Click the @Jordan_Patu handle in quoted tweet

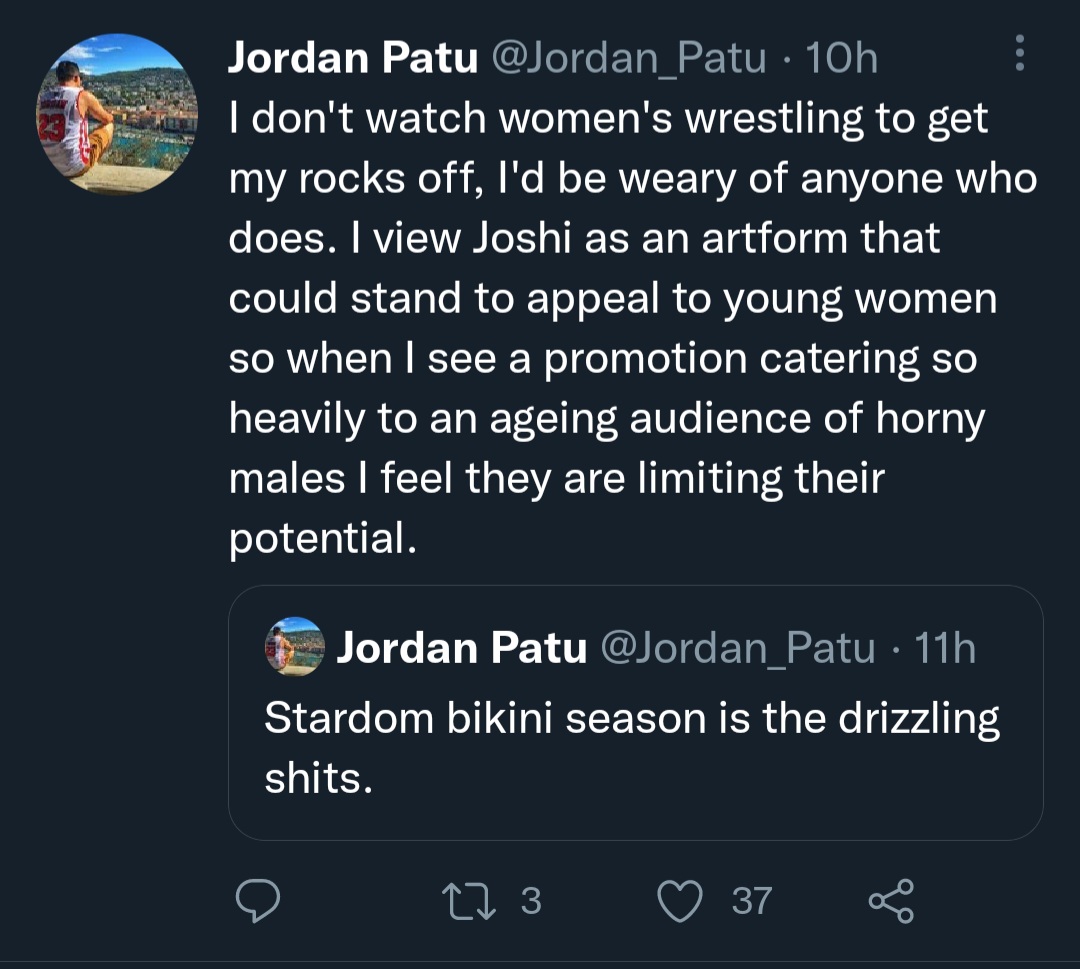[738, 649]
